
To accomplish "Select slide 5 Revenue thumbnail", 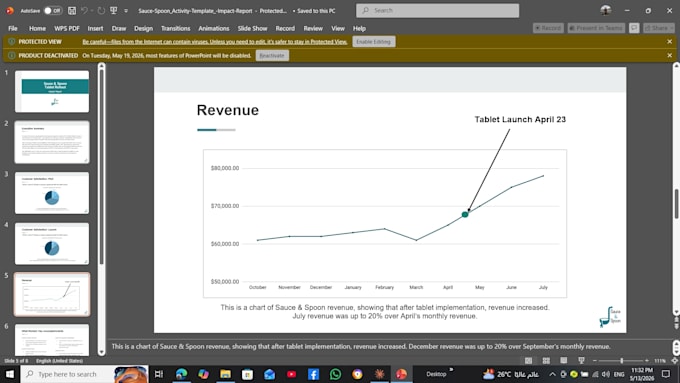I will [52, 295].
